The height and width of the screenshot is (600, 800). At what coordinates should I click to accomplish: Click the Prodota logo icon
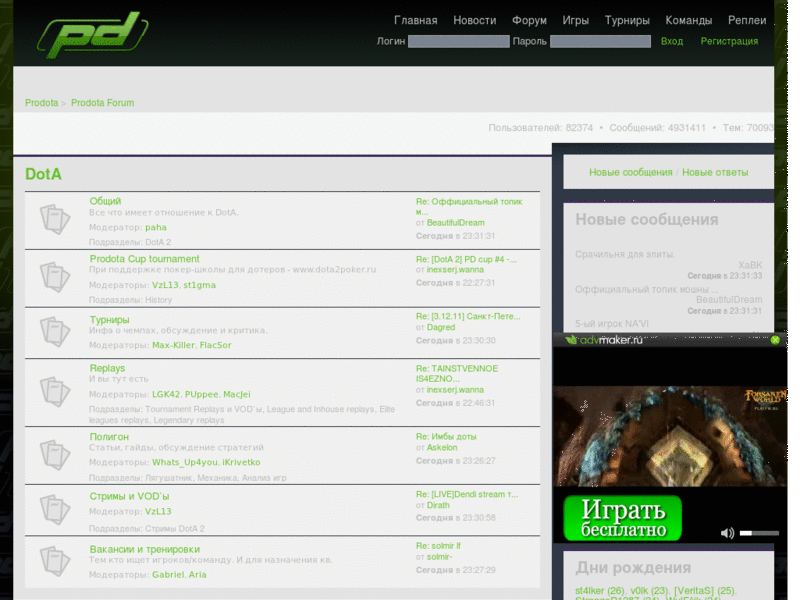pyautogui.click(x=95, y=32)
